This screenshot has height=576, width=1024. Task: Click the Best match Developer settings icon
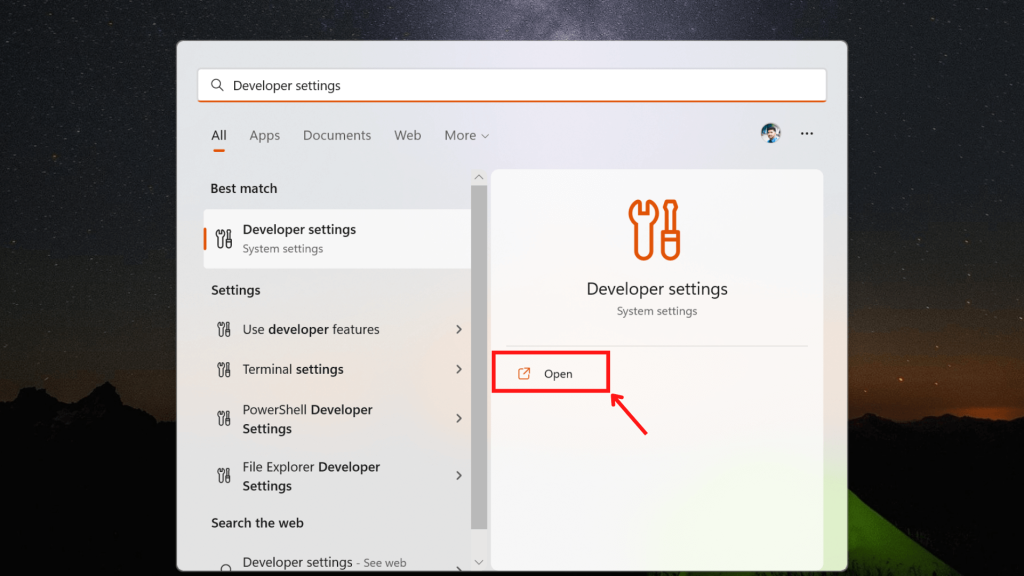tap(224, 239)
